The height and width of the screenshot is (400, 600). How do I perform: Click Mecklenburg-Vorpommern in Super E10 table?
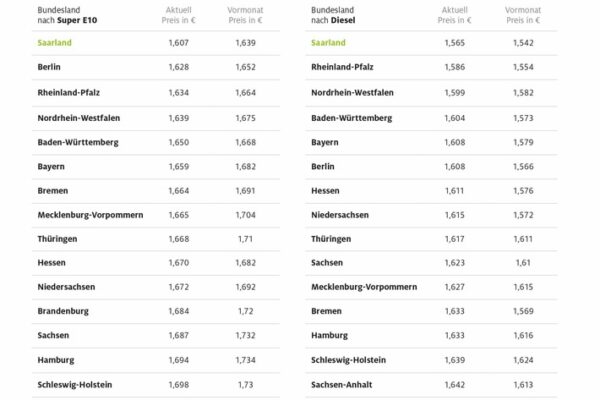tap(90, 215)
